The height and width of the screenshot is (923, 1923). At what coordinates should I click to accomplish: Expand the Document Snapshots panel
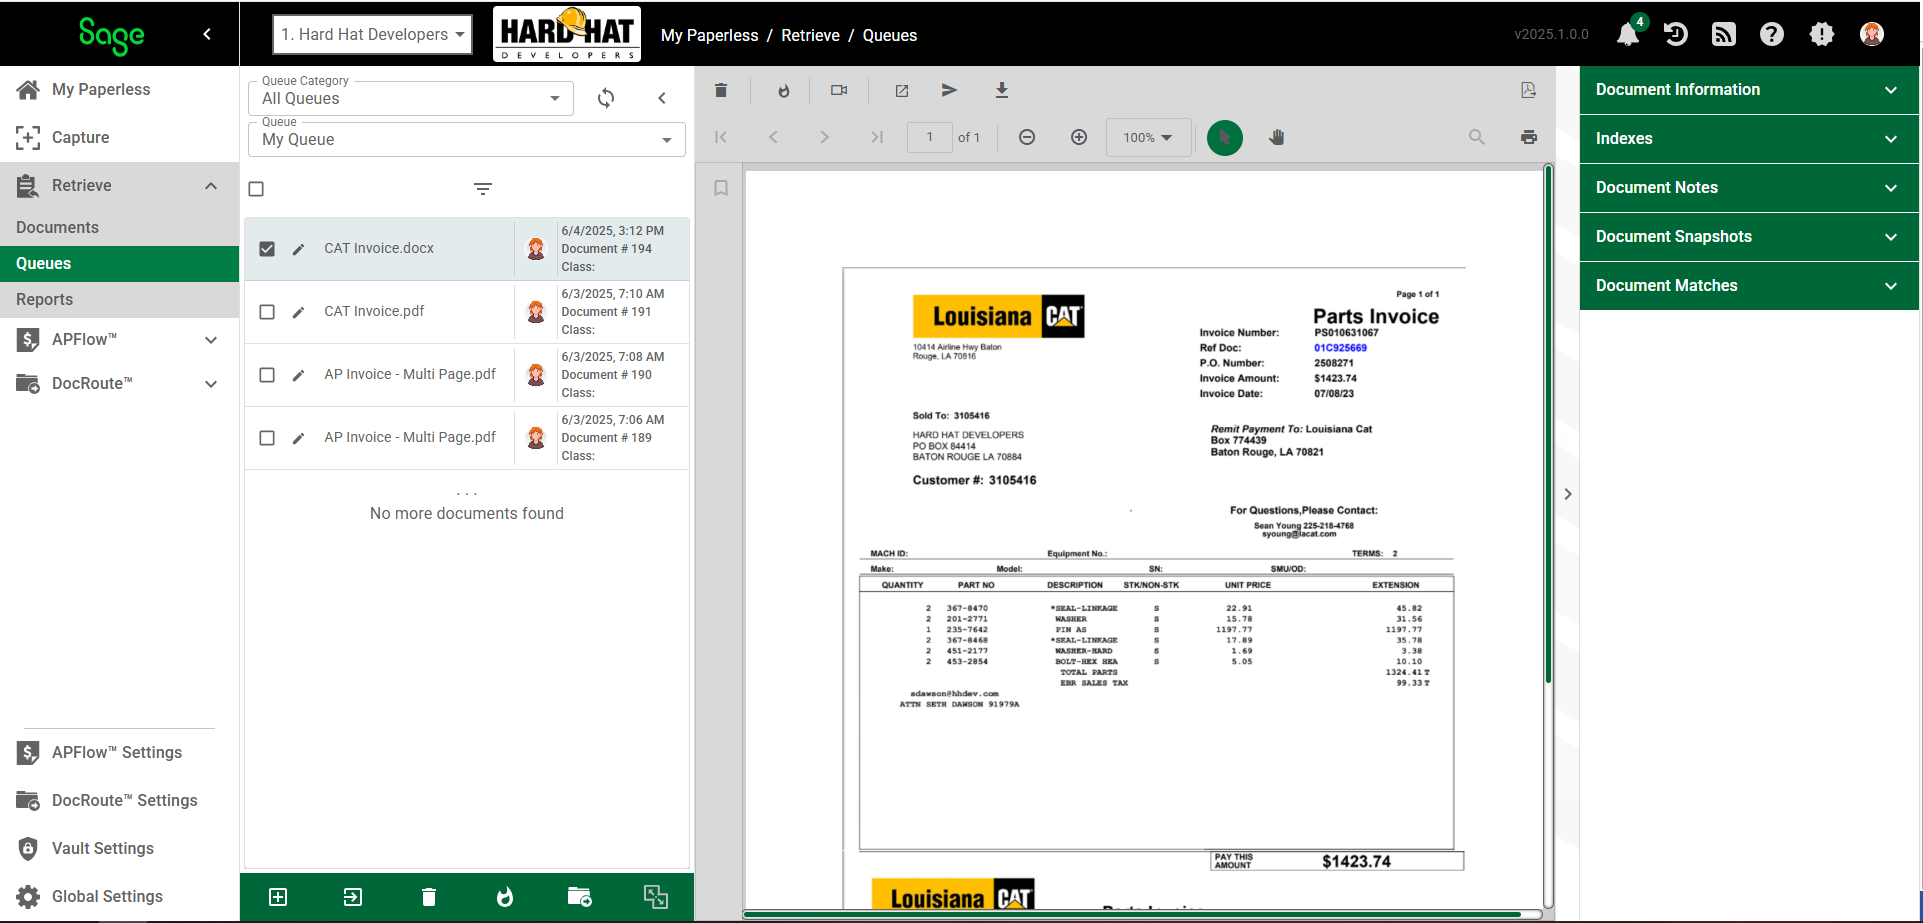click(1749, 237)
